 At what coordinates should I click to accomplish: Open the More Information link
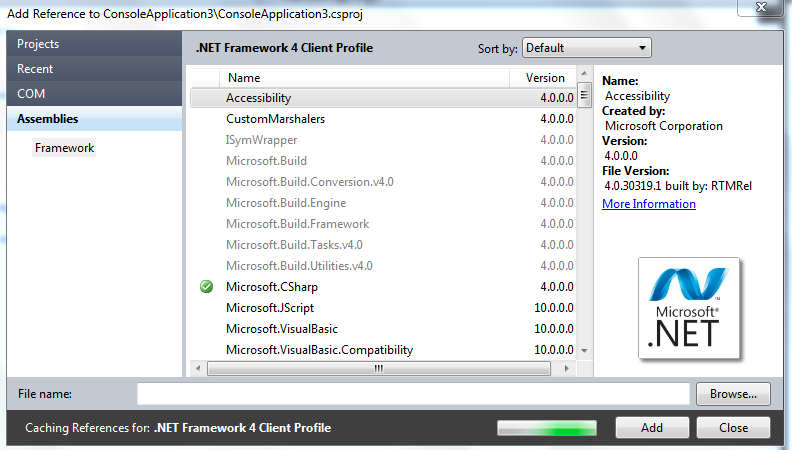[x=649, y=204]
